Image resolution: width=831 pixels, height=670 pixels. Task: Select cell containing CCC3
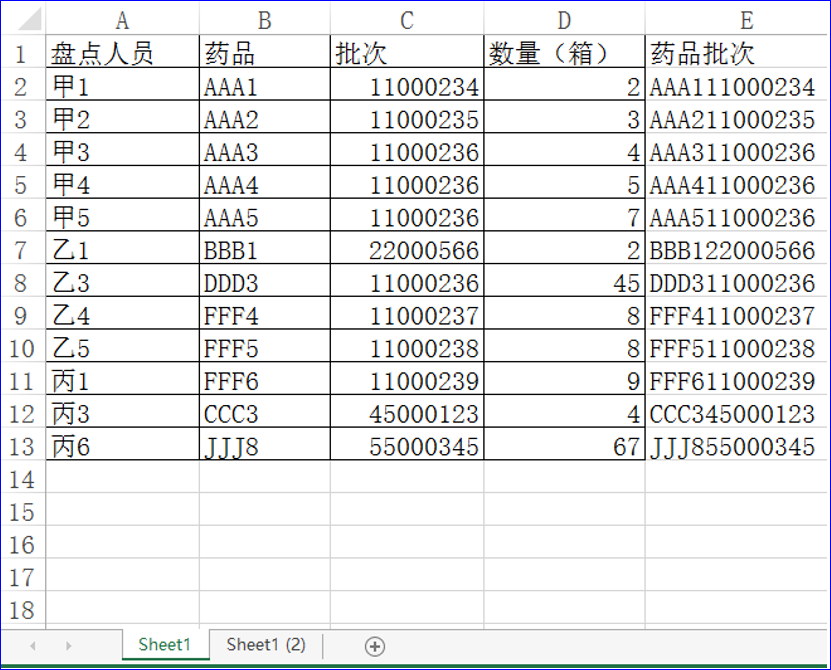click(x=265, y=413)
